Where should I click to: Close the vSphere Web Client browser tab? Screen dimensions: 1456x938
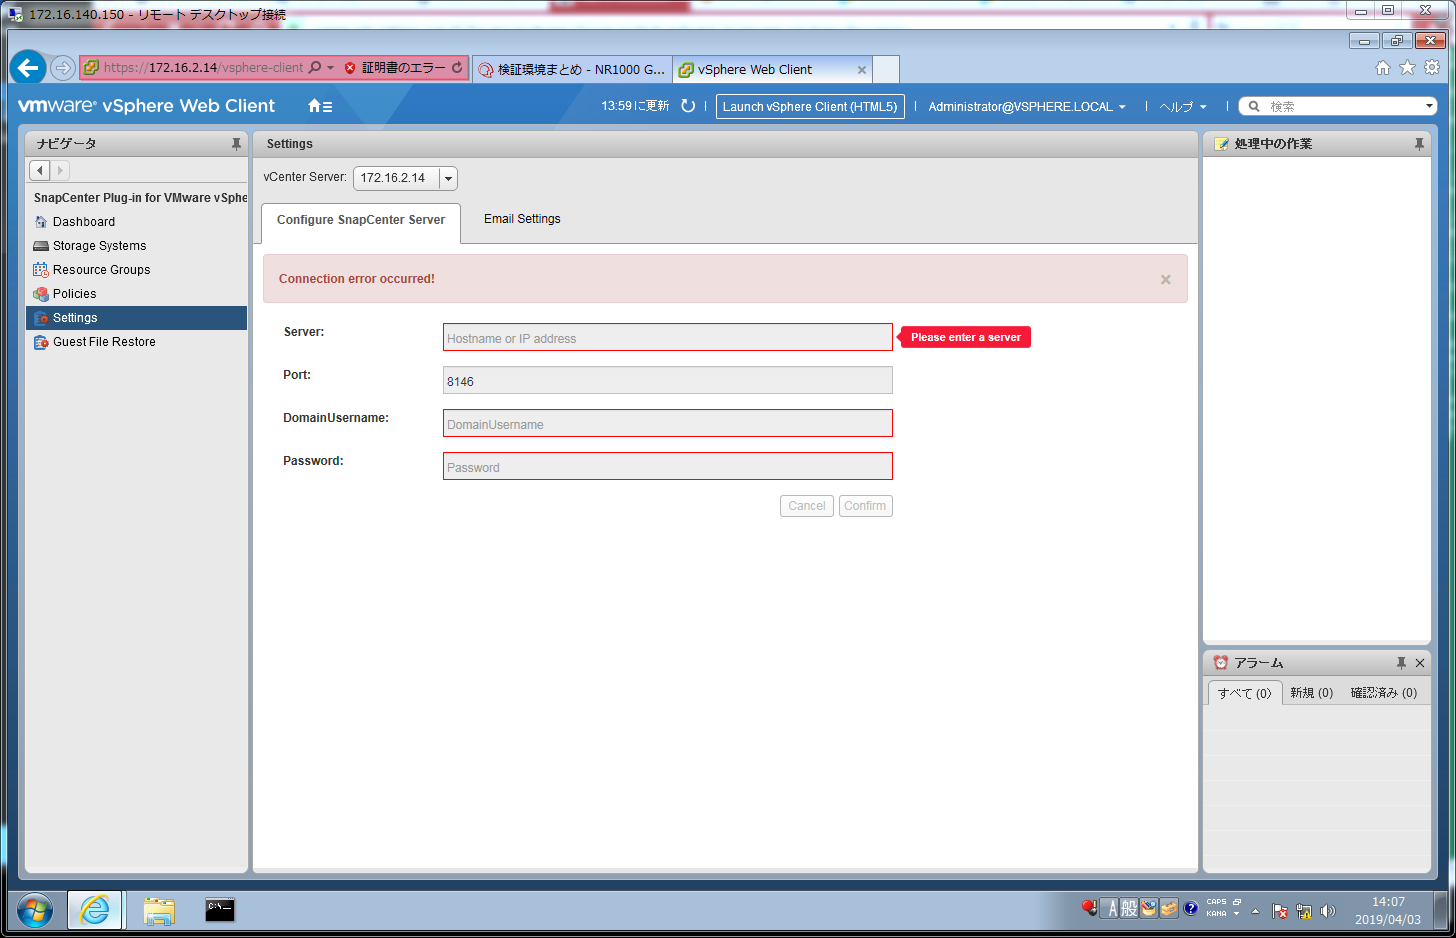862,70
